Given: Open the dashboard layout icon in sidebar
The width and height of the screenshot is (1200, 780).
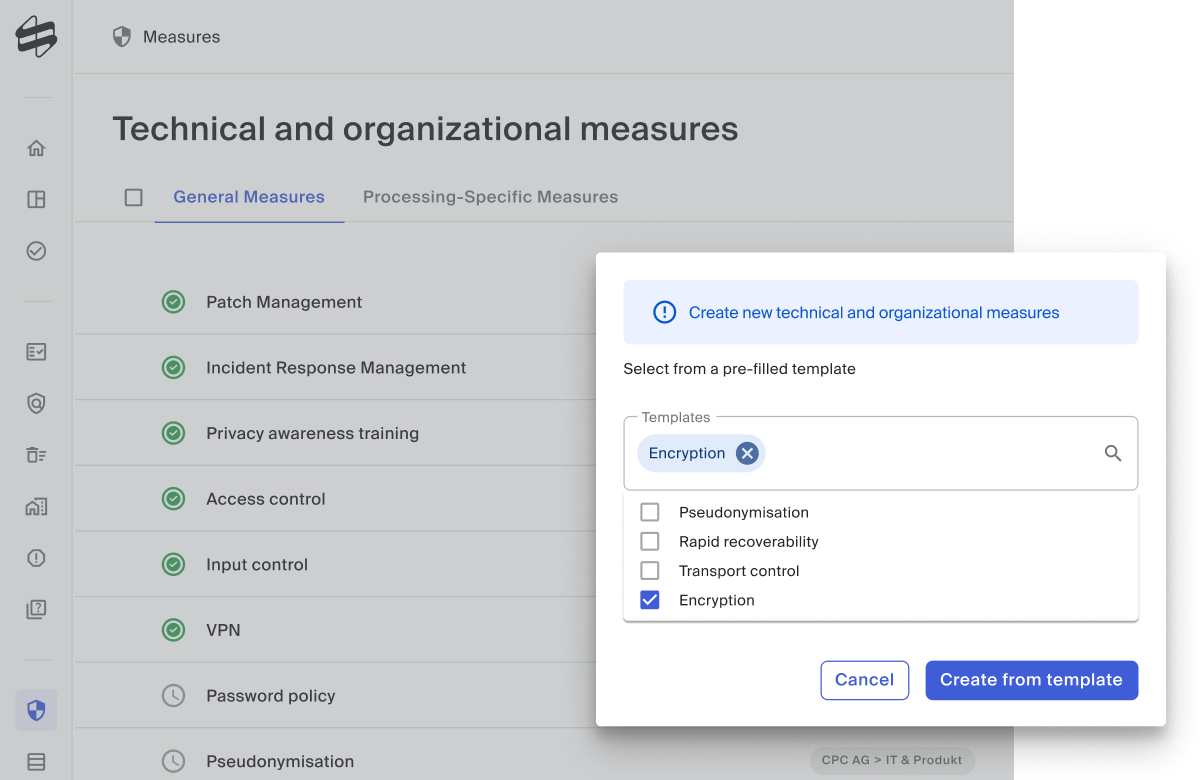Looking at the screenshot, I should [x=36, y=199].
